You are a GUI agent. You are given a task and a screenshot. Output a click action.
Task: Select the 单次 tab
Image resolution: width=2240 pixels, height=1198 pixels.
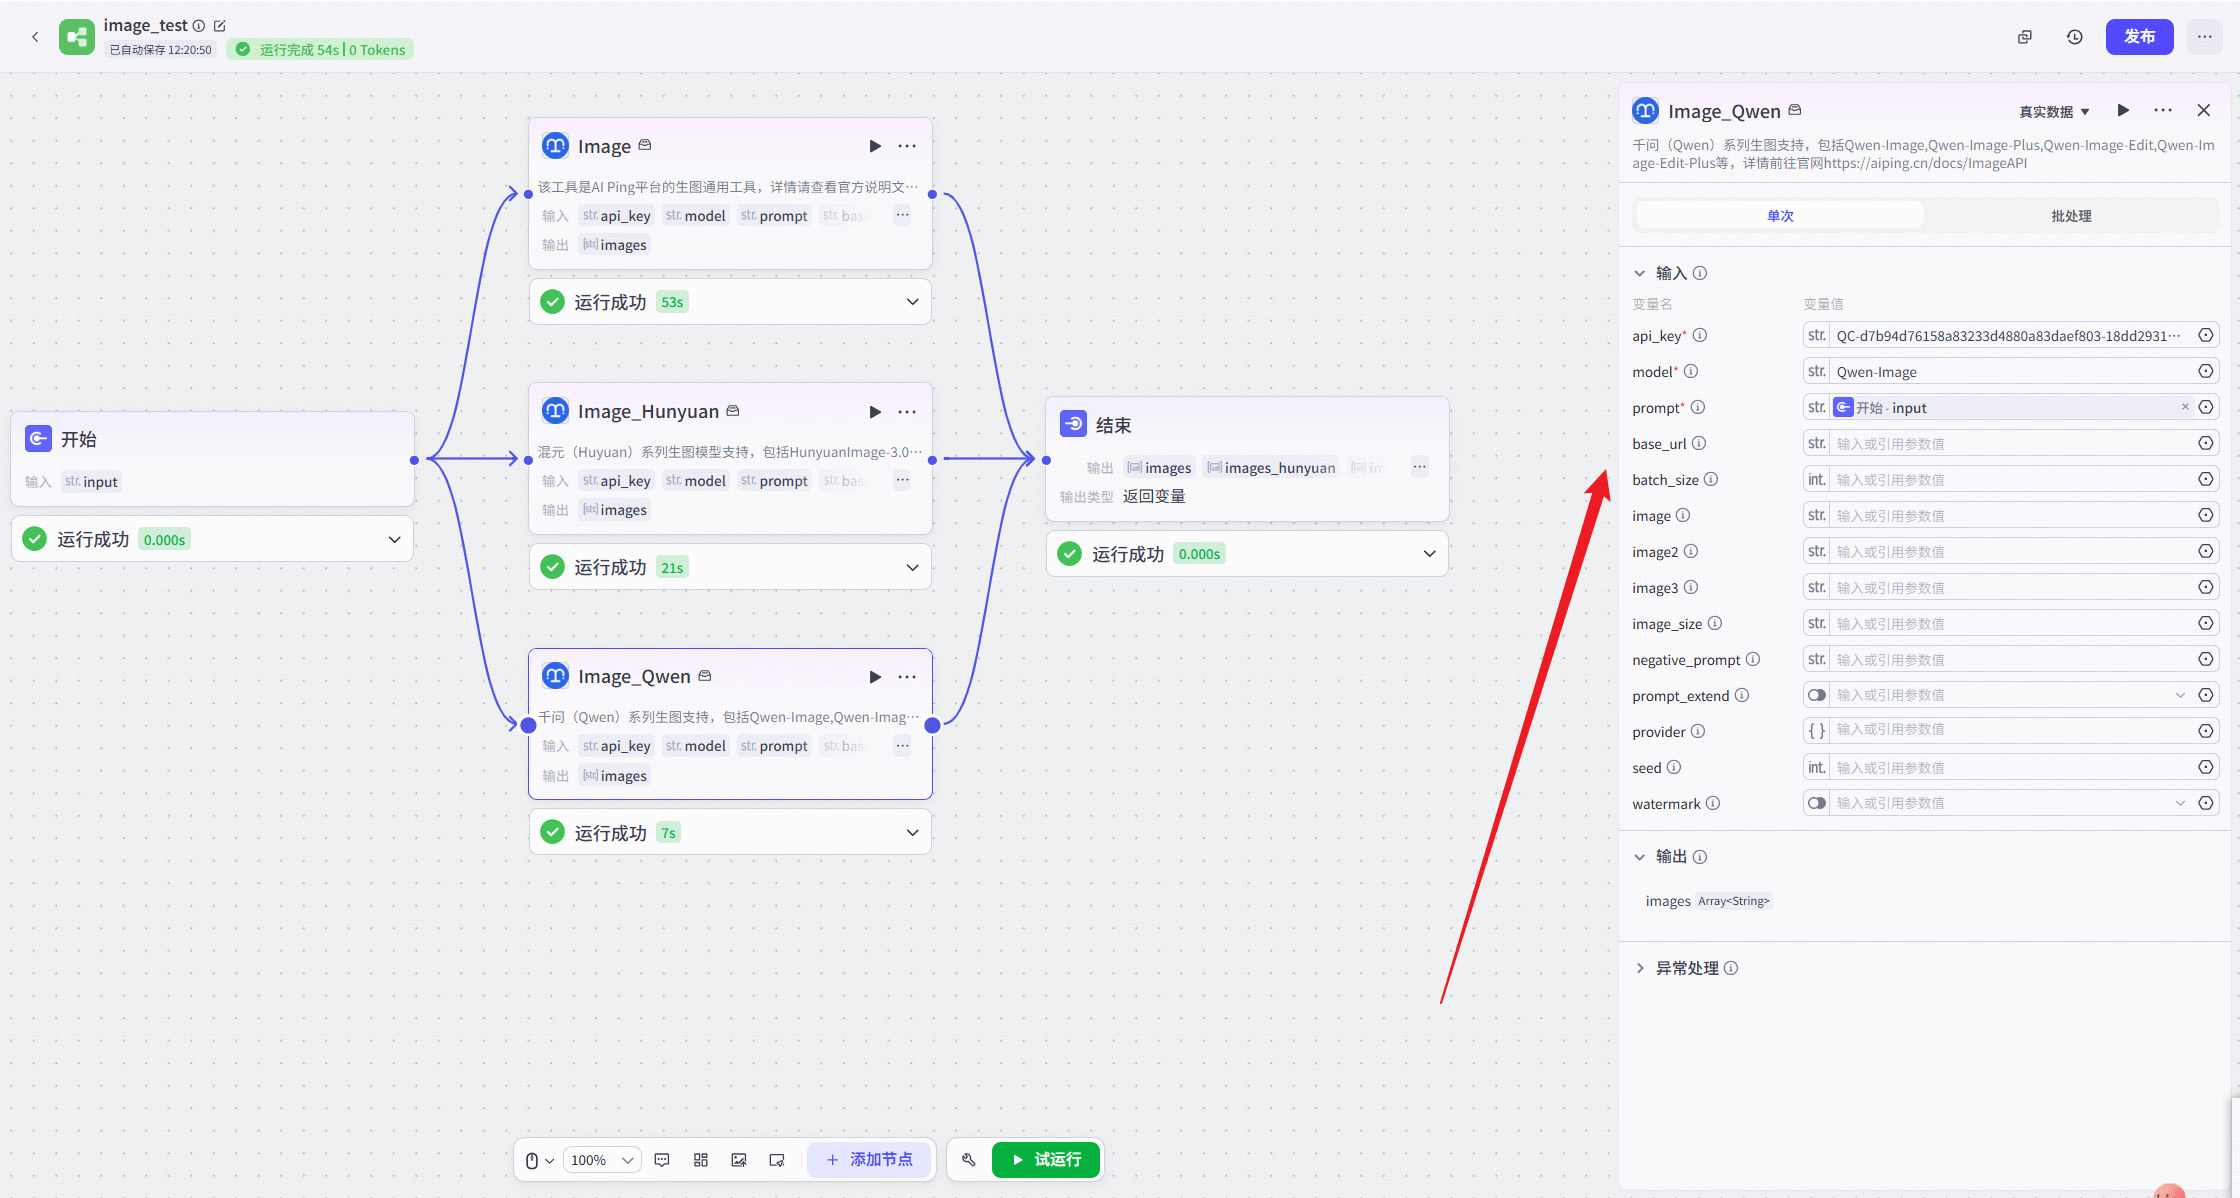coord(1780,216)
